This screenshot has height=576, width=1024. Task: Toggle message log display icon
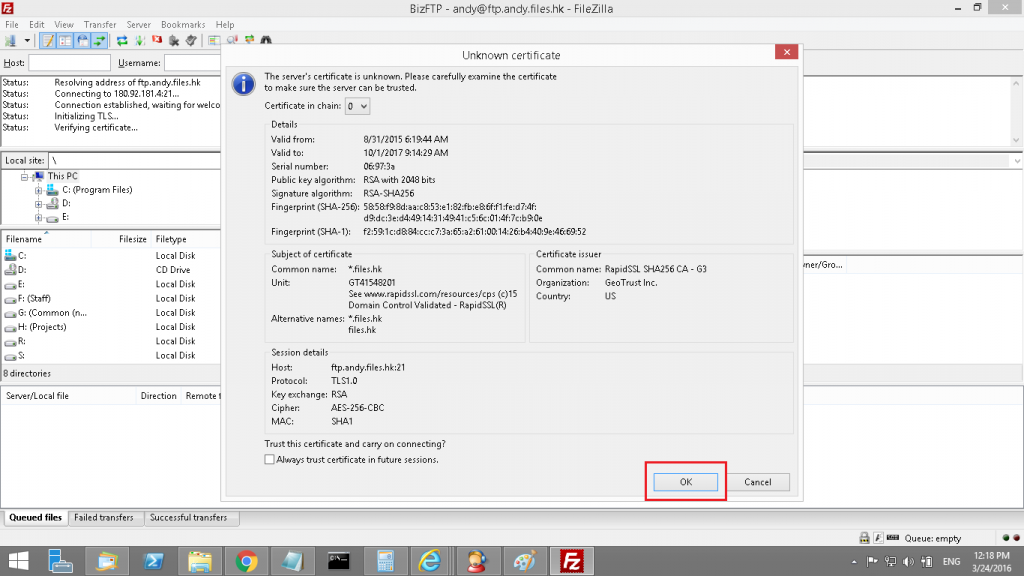tap(48, 40)
